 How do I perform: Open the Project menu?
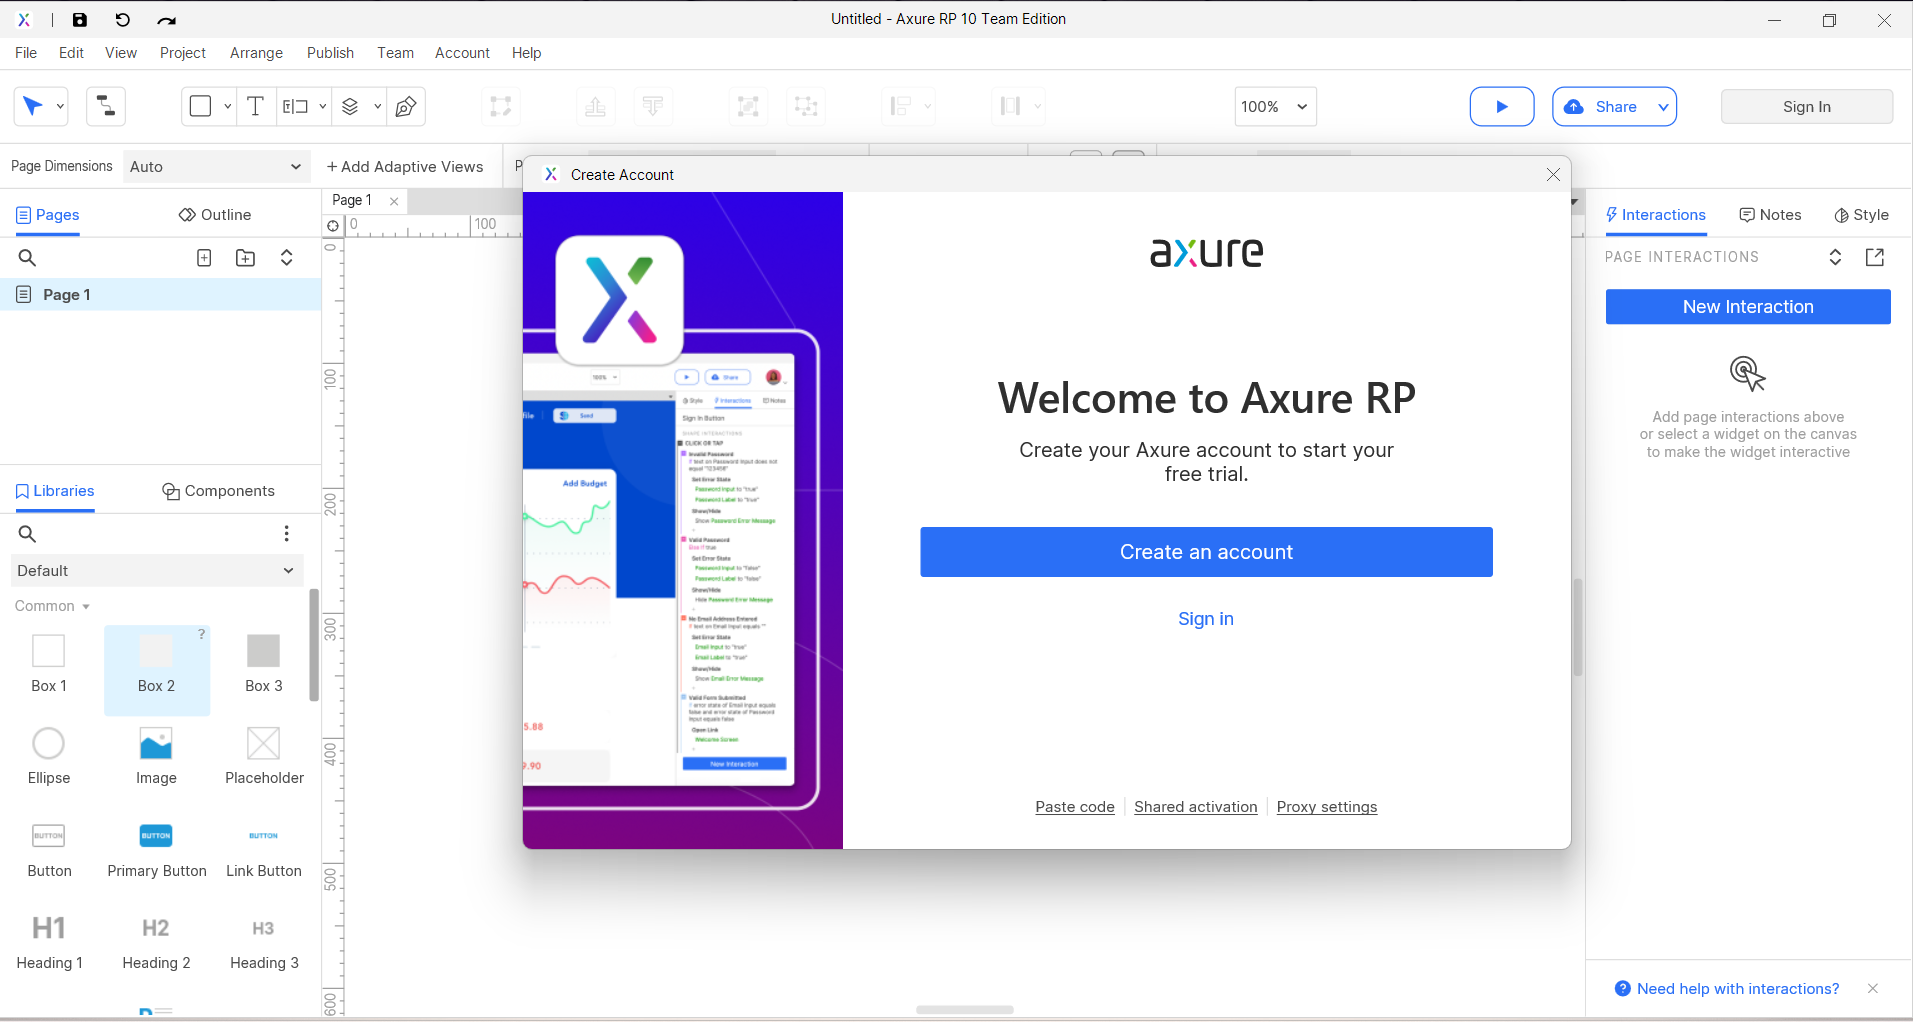[183, 53]
